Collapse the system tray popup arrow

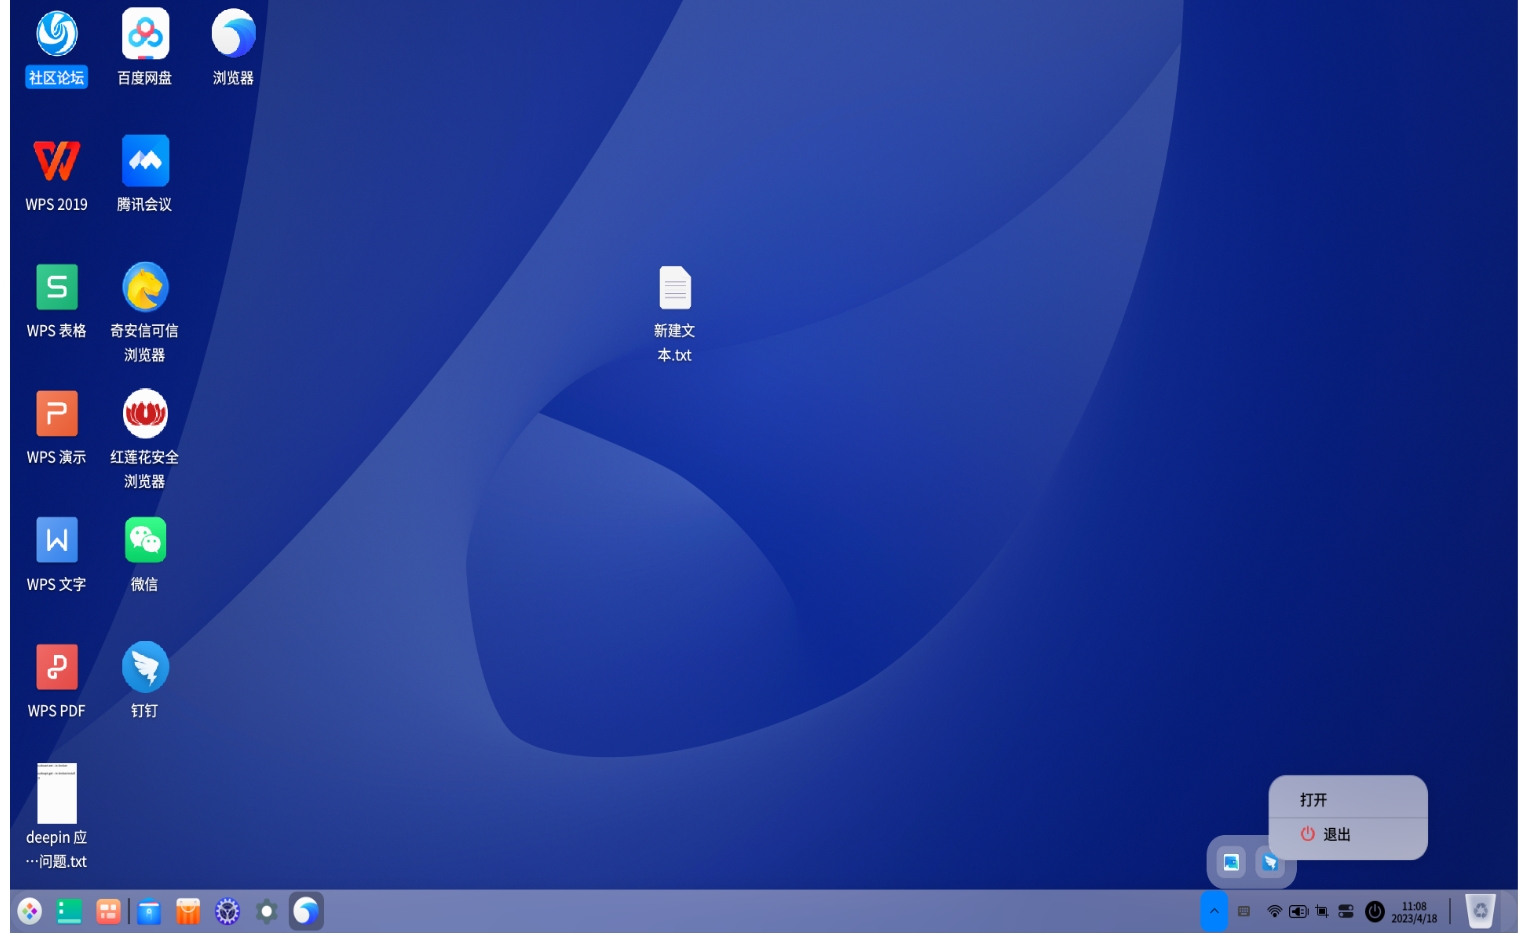1214,912
